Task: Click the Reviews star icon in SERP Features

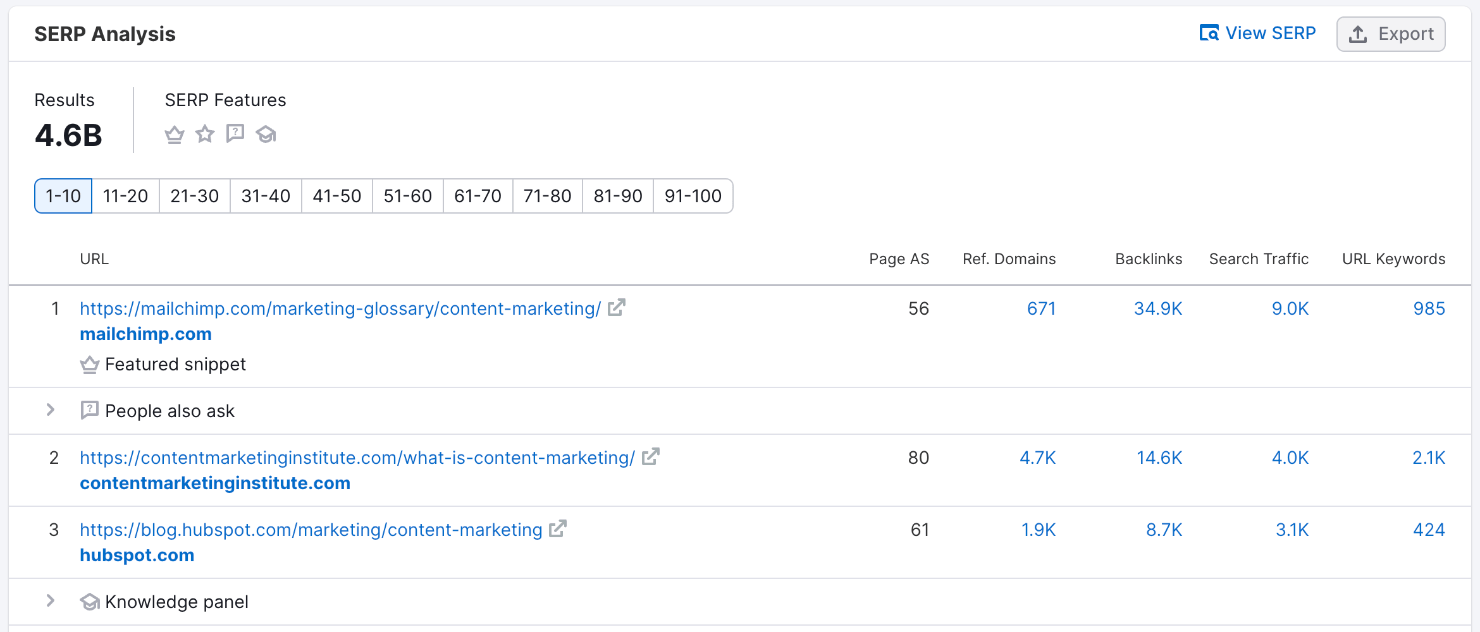Action: point(205,134)
